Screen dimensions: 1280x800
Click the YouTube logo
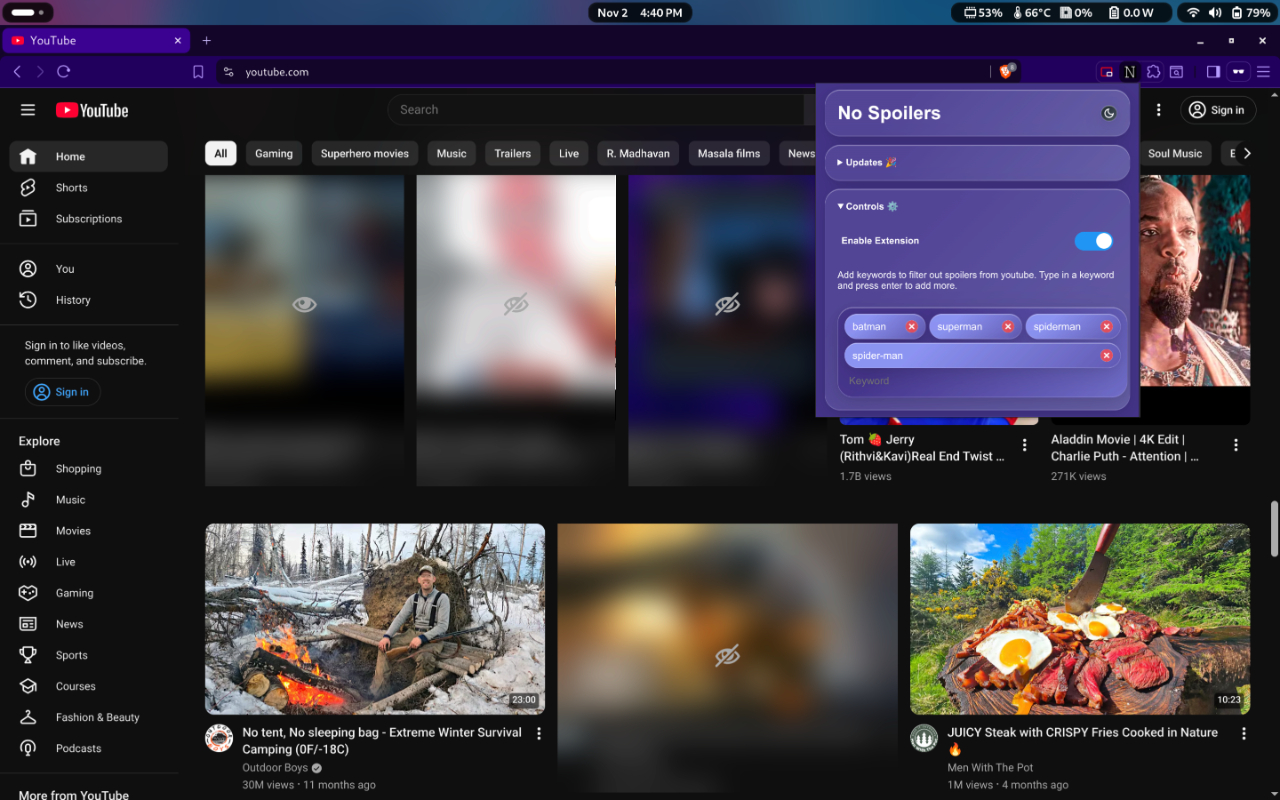[x=92, y=110]
